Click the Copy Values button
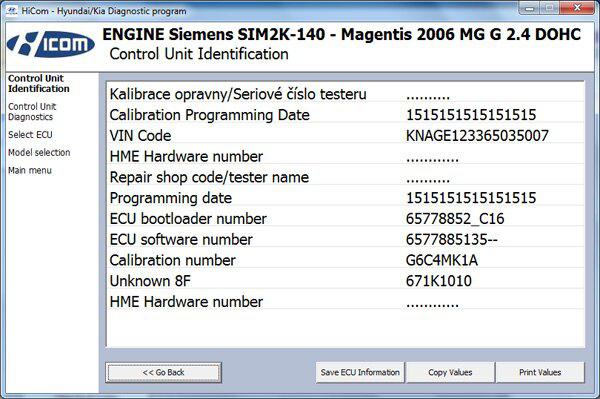The width and height of the screenshot is (600, 399). (450, 373)
